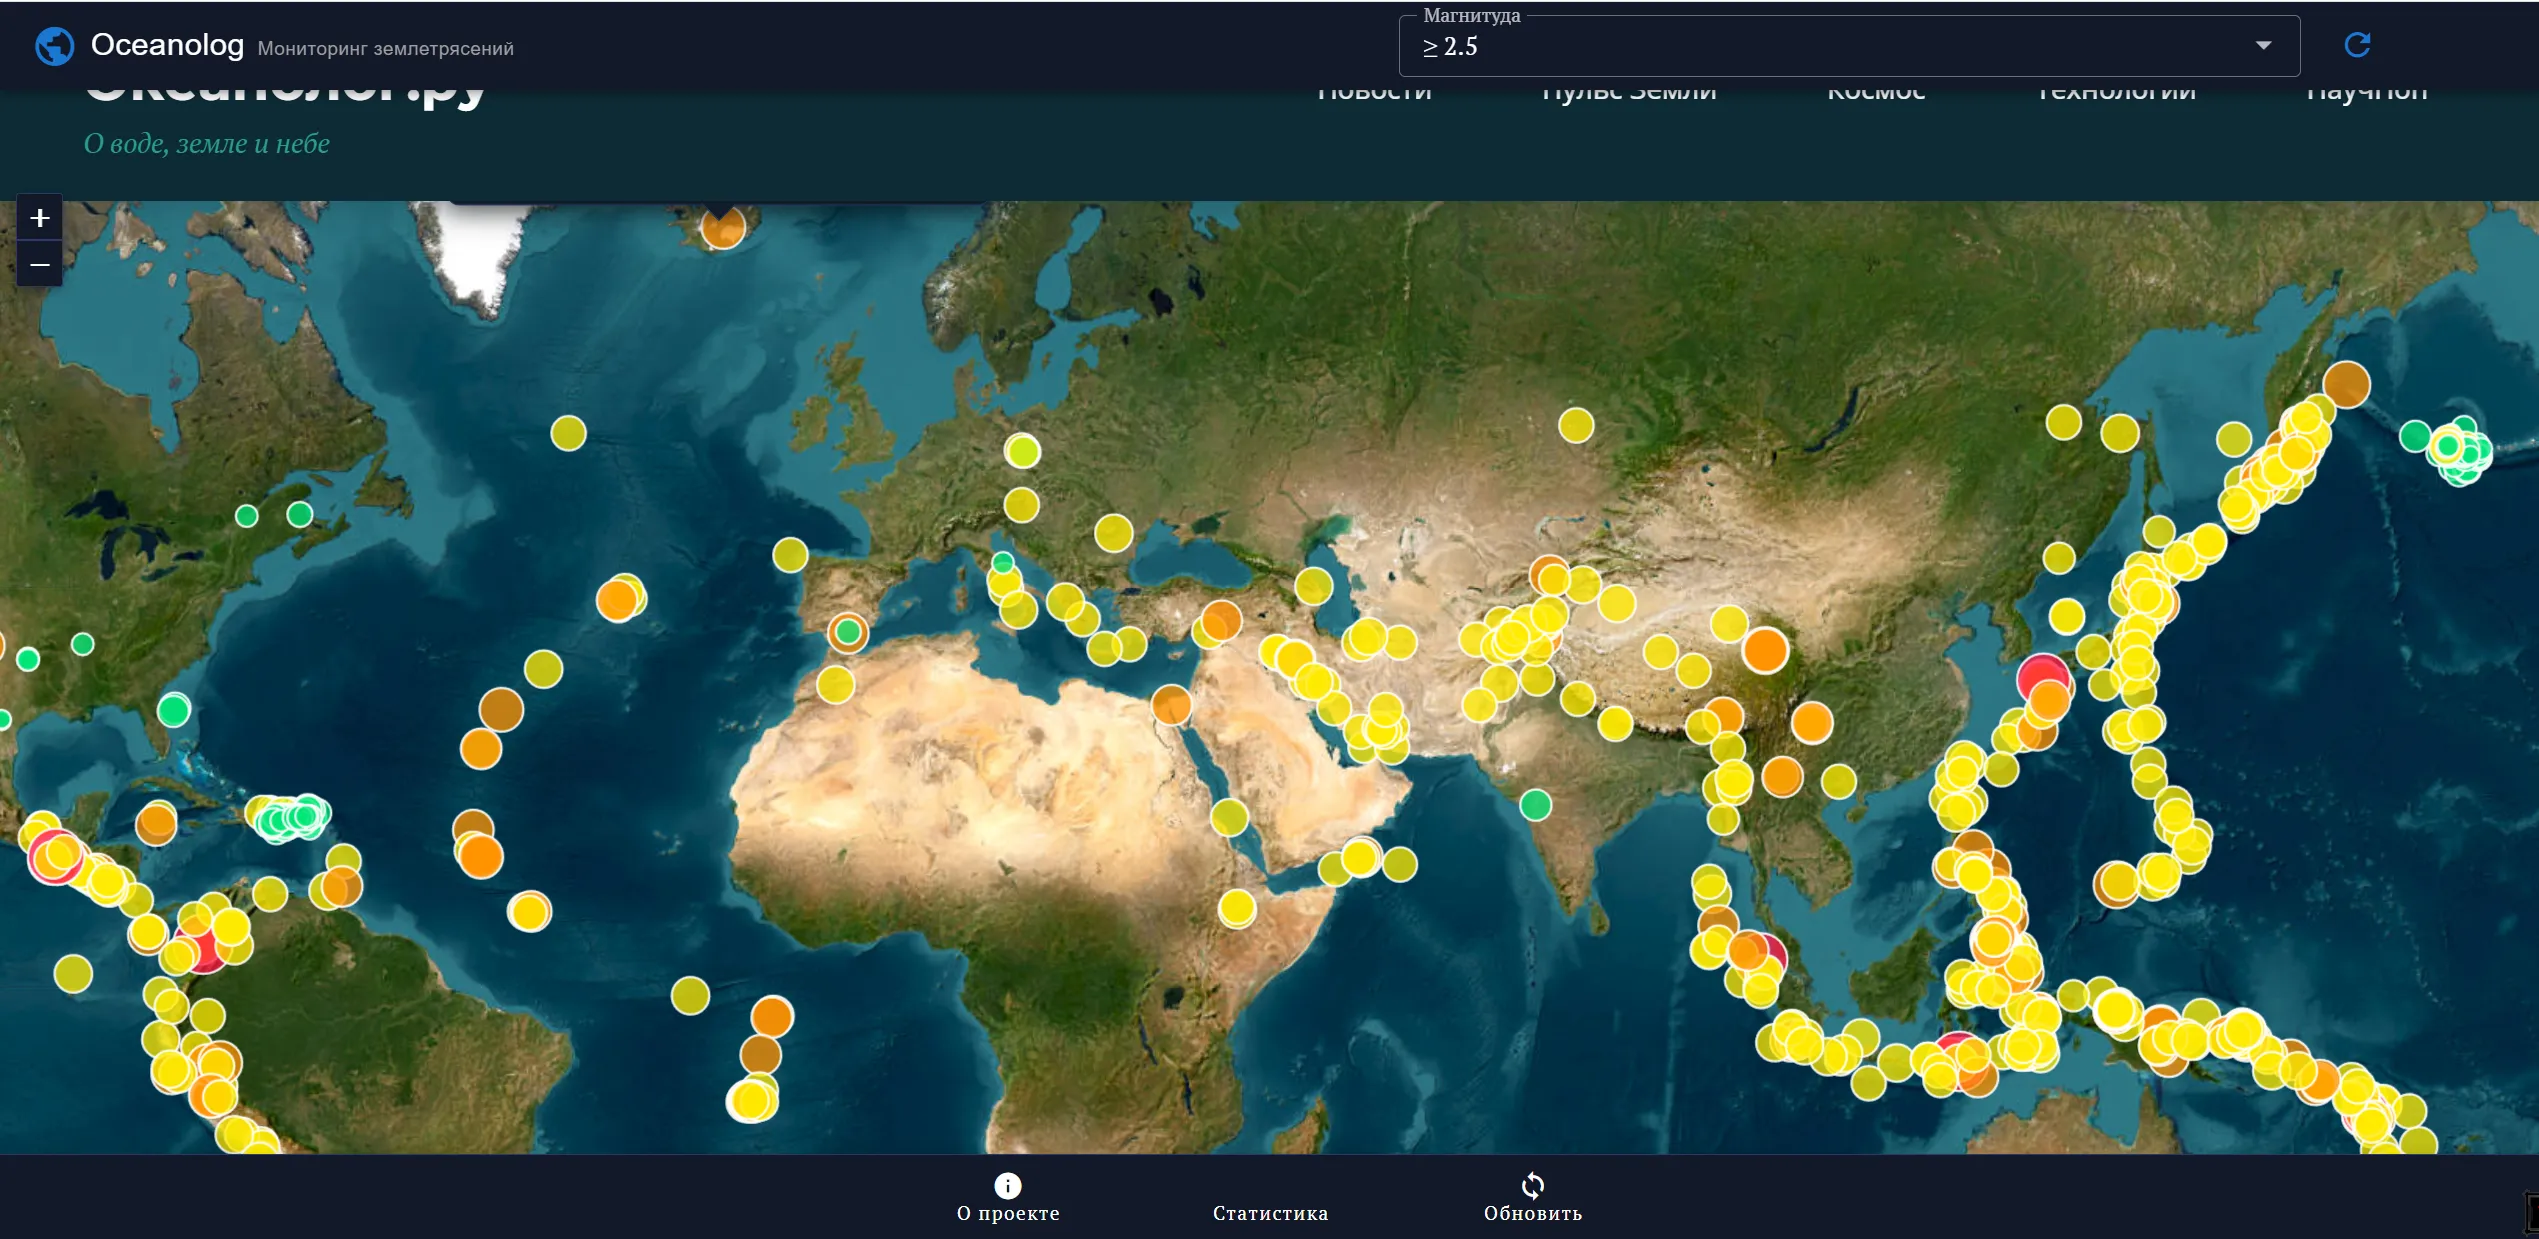The image size is (2539, 1239).
Task: Click the orange marker near Kamchatka's tip
Action: 2346,384
